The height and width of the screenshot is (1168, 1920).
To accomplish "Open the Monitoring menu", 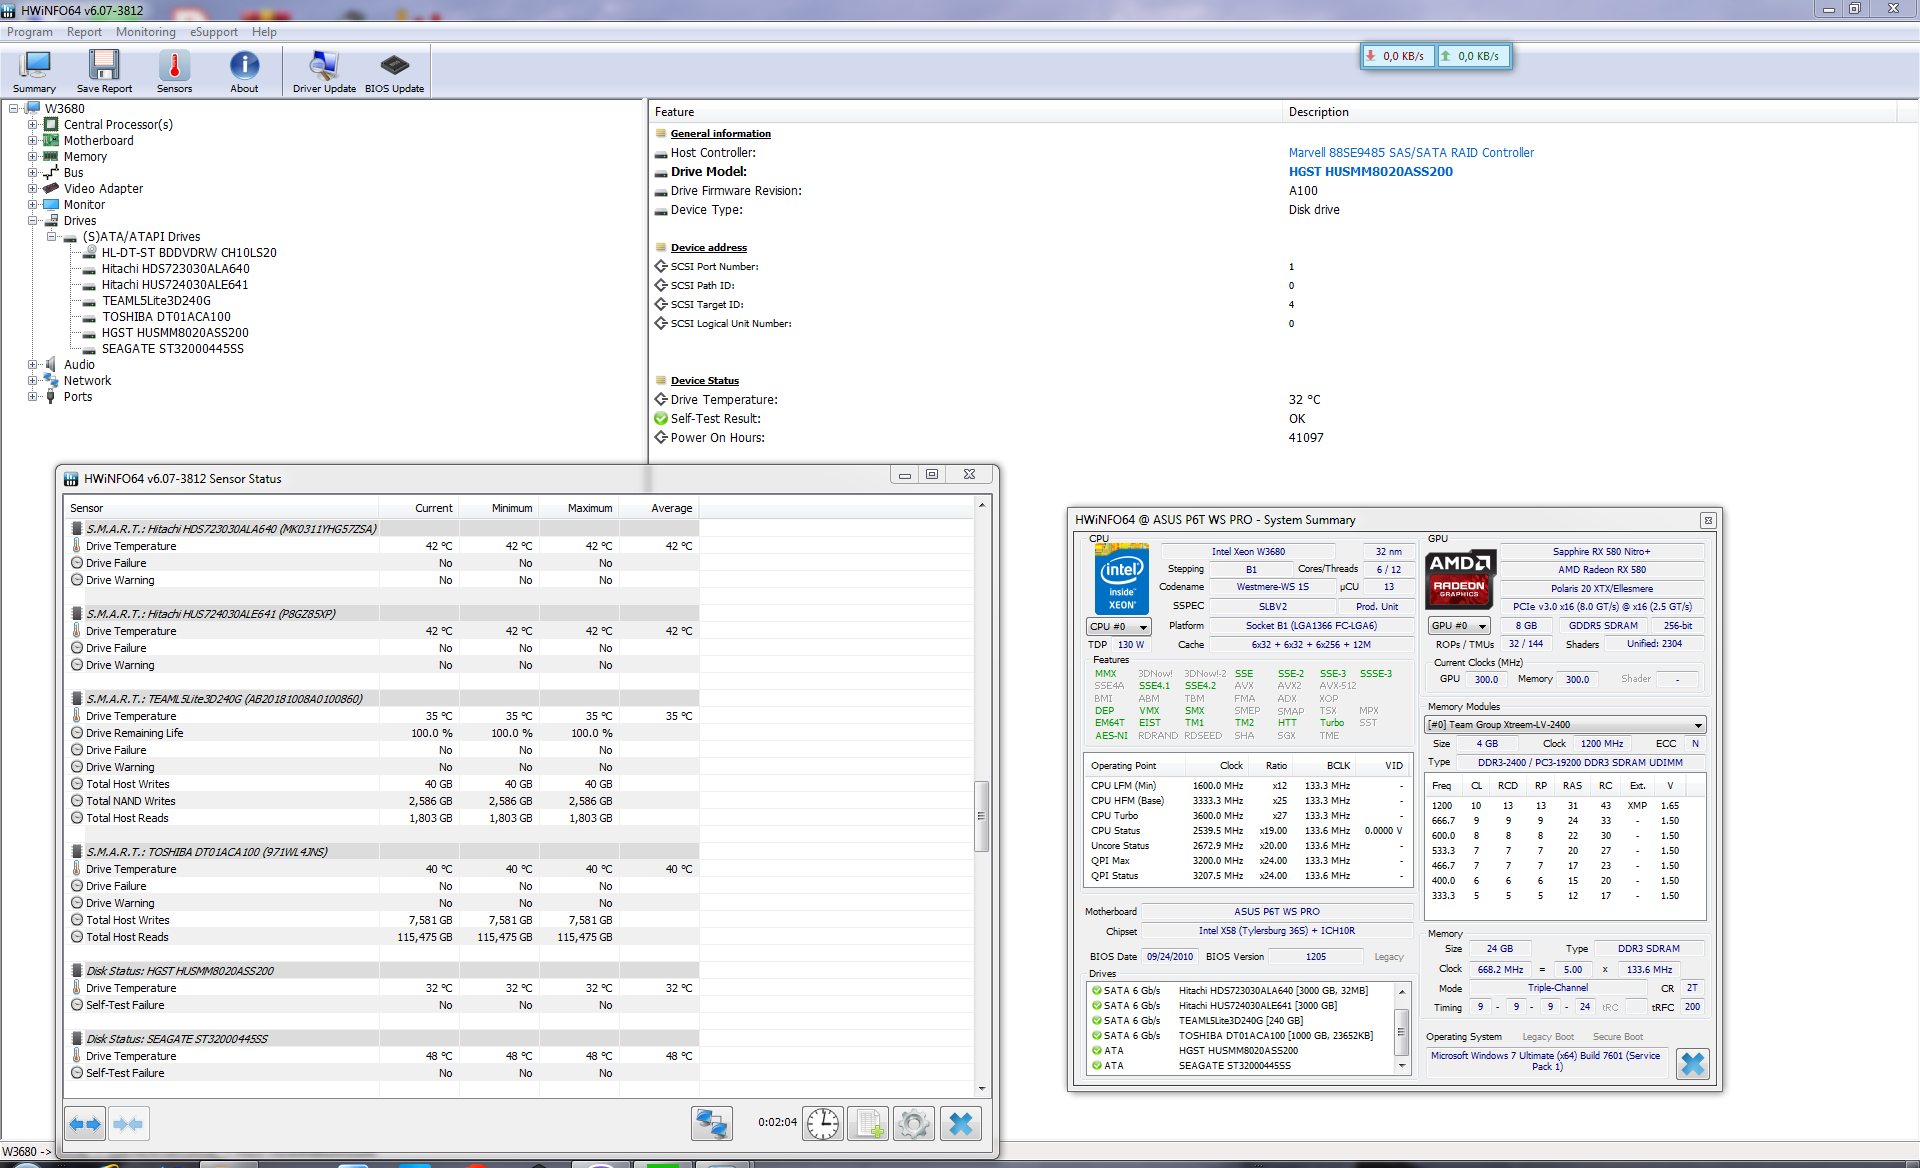I will [145, 32].
